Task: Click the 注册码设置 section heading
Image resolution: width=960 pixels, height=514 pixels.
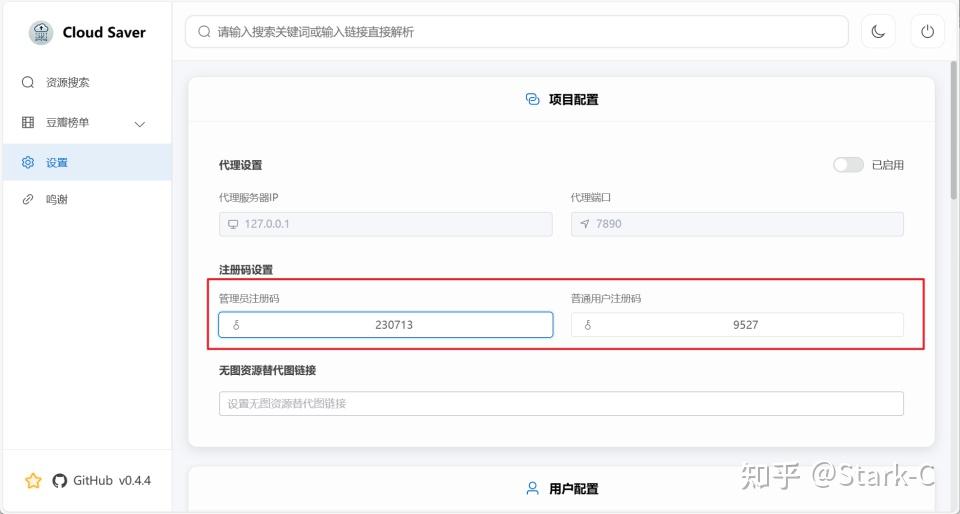Action: point(246,270)
